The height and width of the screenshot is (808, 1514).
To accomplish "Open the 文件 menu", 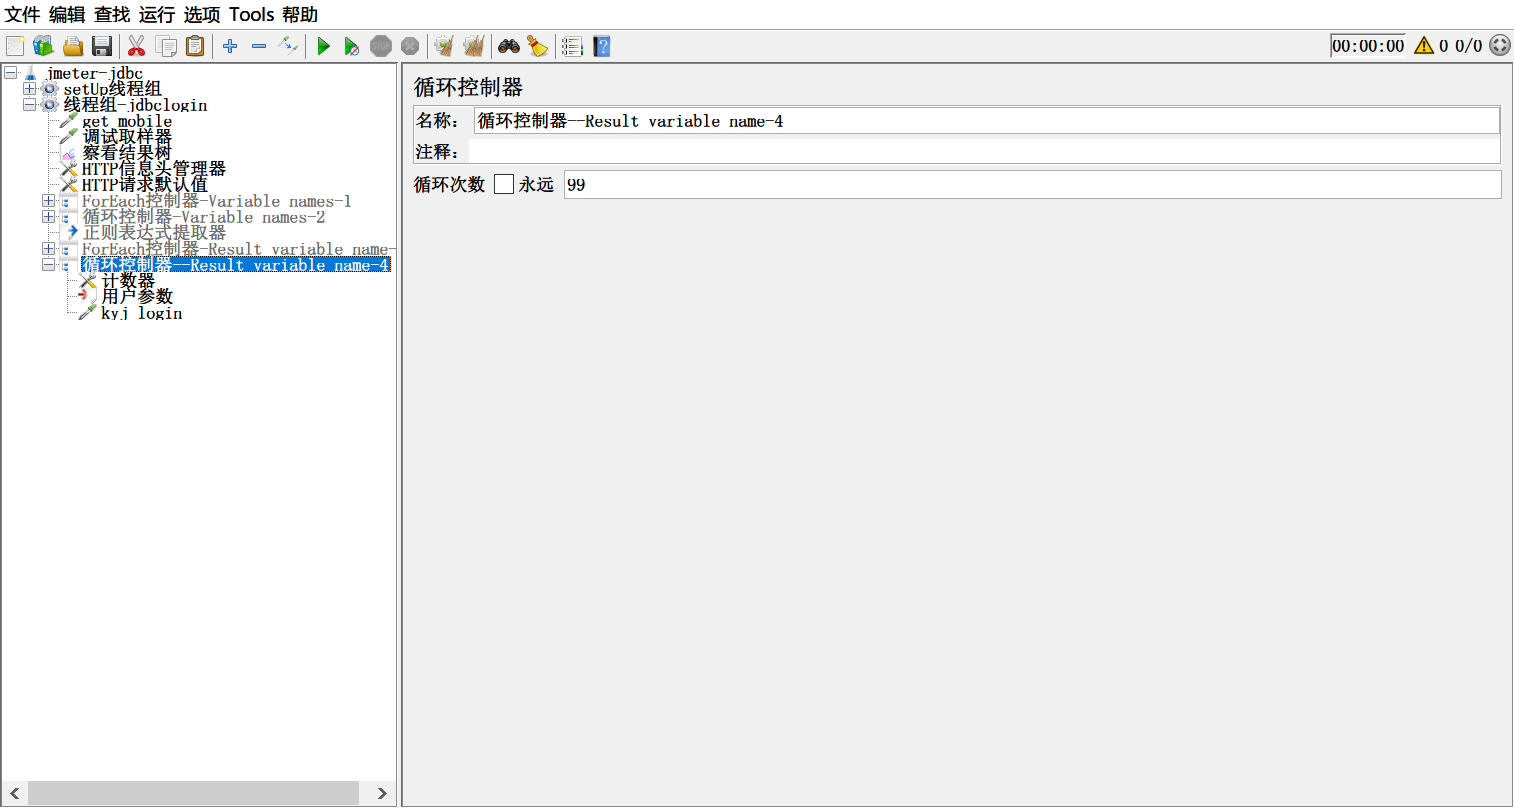I will (x=22, y=14).
